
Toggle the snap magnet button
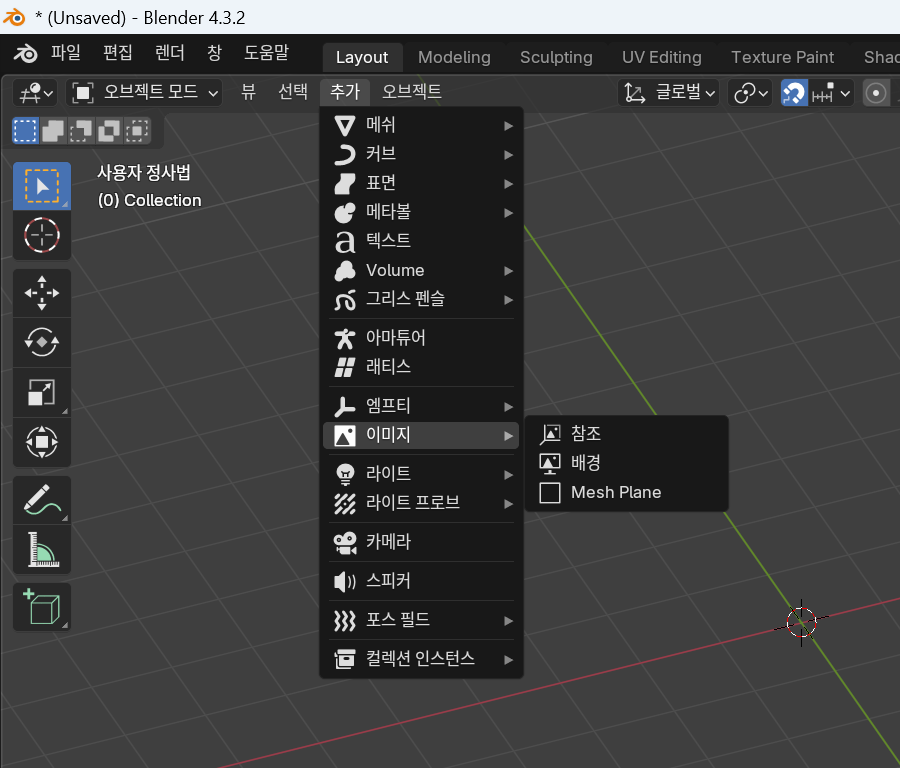pos(794,92)
